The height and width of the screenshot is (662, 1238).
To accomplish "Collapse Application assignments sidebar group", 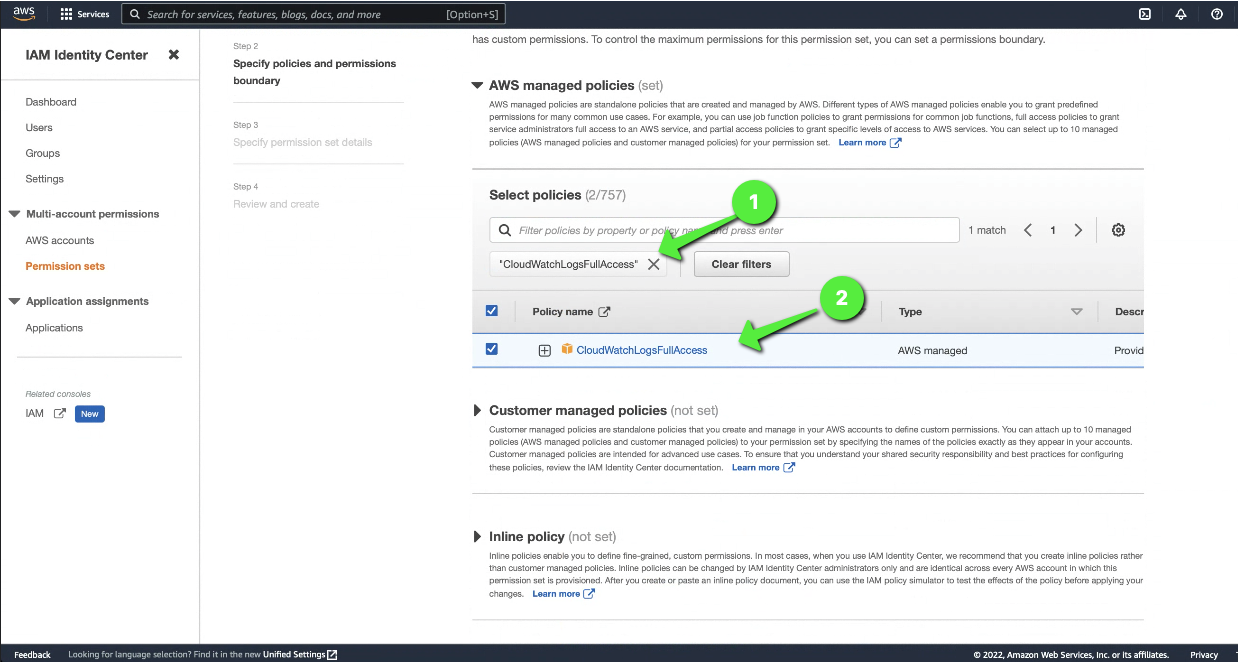I will pos(15,302).
